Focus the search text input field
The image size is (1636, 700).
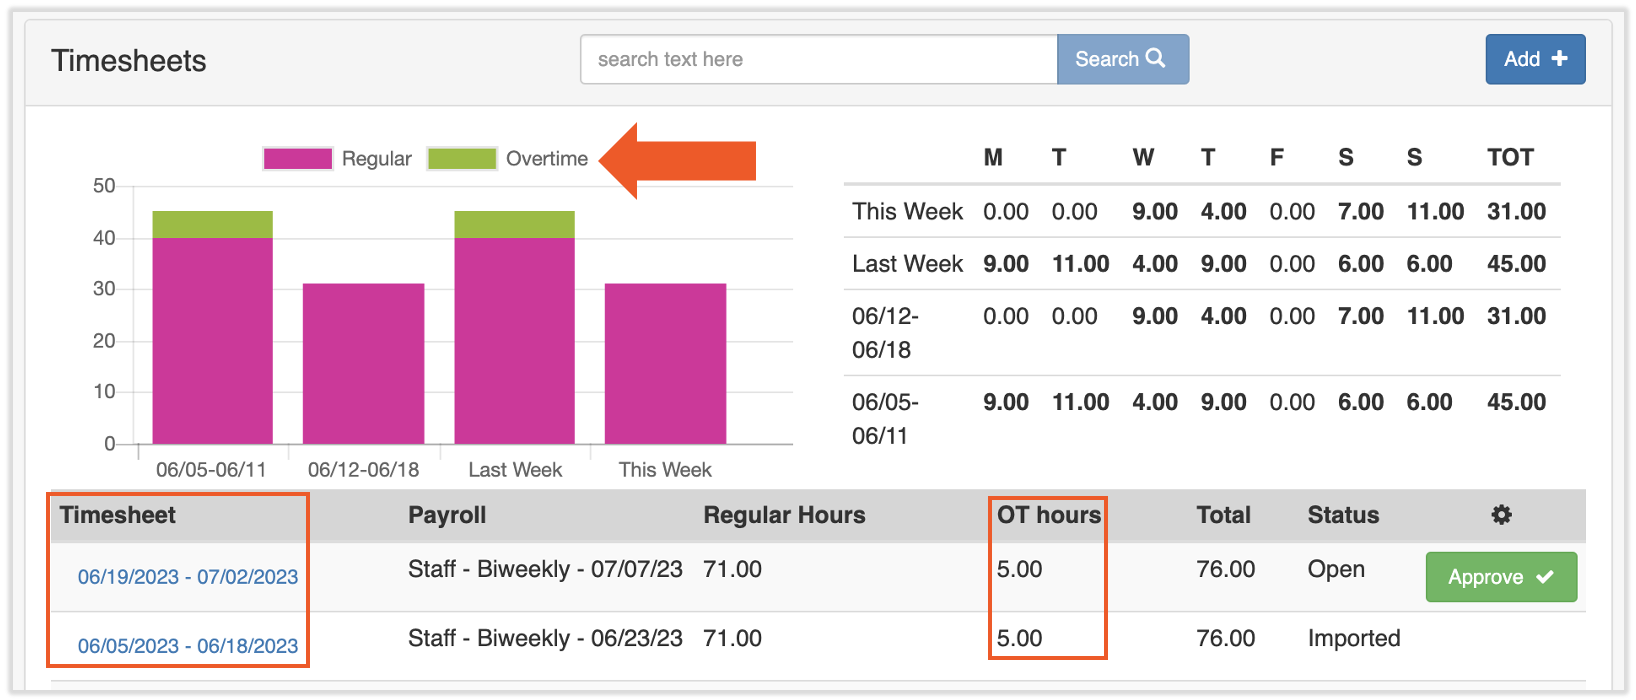(818, 60)
